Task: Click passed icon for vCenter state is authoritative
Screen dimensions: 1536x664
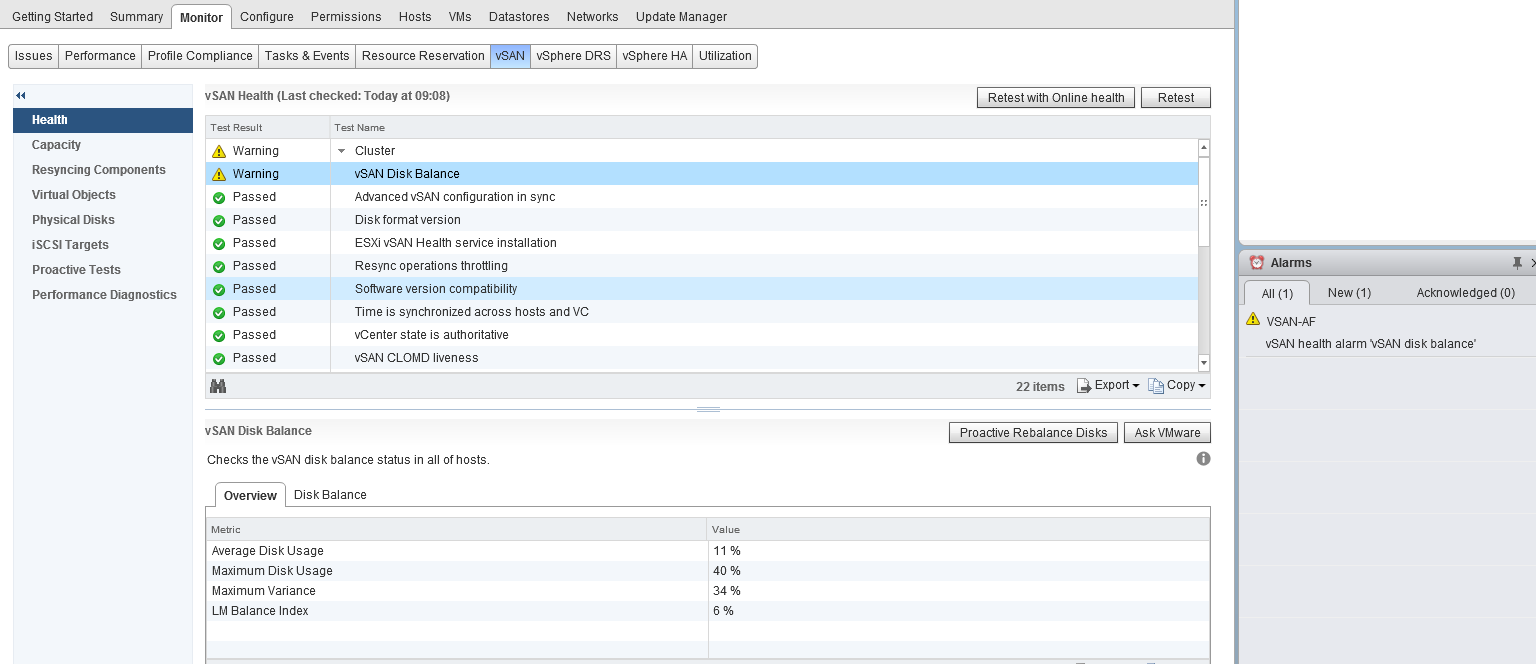Action: [219, 335]
